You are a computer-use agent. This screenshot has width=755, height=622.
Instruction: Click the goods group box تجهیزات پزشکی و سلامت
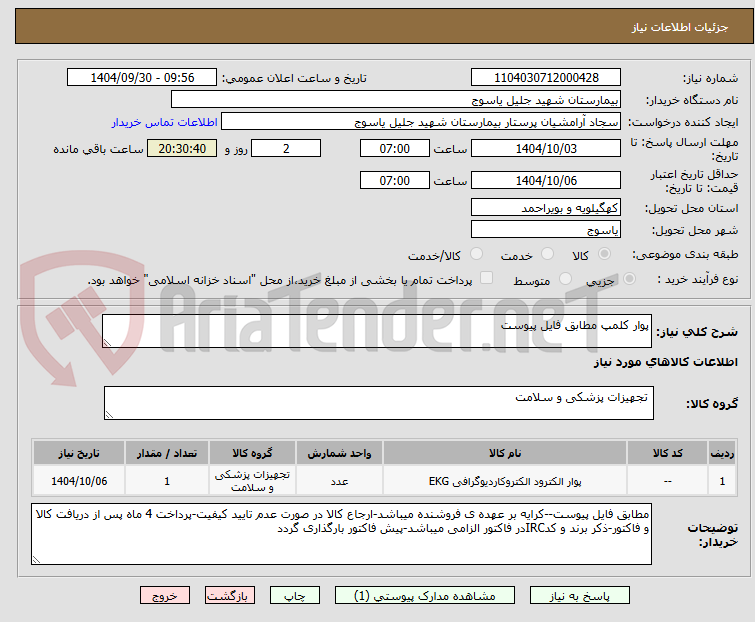tap(379, 403)
